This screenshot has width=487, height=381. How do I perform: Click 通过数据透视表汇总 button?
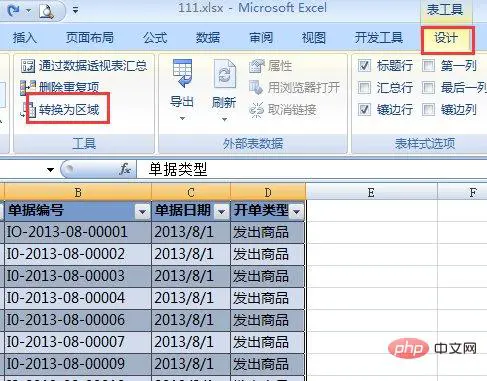click(93, 66)
